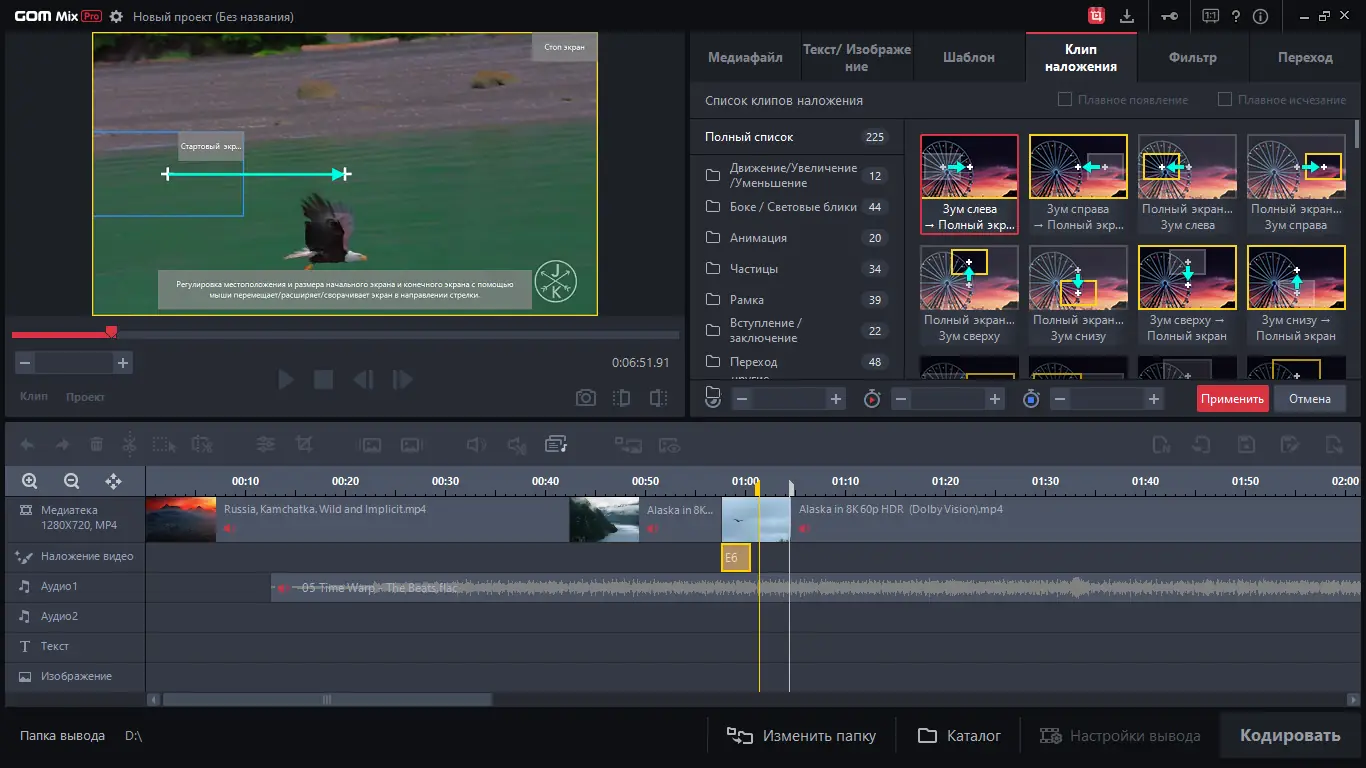
Task: Click the red screen capture icon
Action: pos(1097,17)
